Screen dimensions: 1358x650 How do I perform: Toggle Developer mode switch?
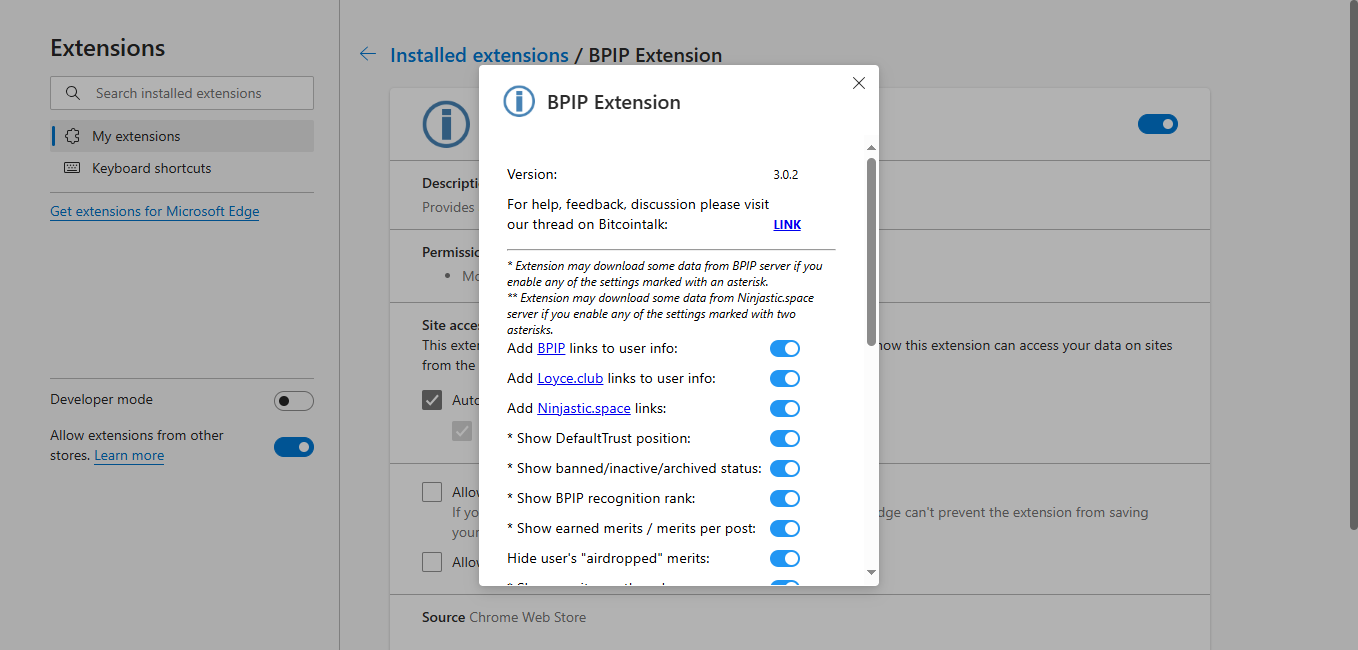coord(294,401)
